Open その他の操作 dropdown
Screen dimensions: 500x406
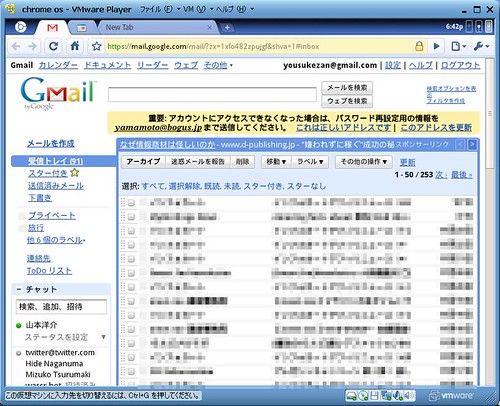point(364,162)
